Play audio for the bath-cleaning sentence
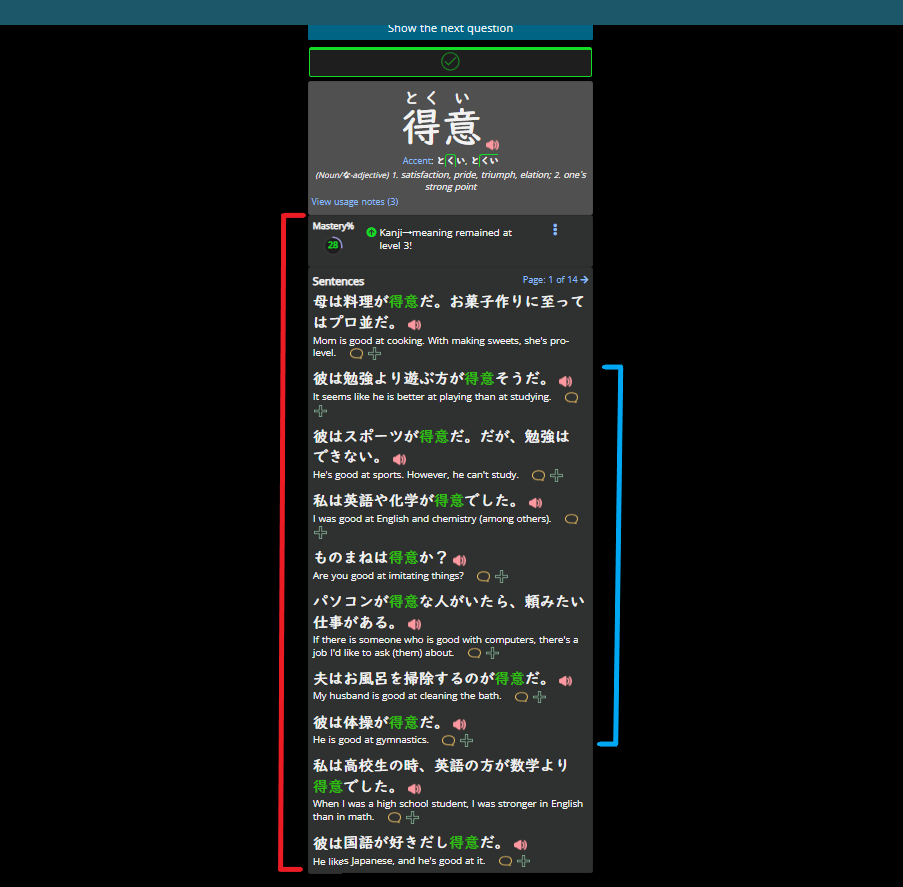The width and height of the screenshot is (903, 887). 565,680
